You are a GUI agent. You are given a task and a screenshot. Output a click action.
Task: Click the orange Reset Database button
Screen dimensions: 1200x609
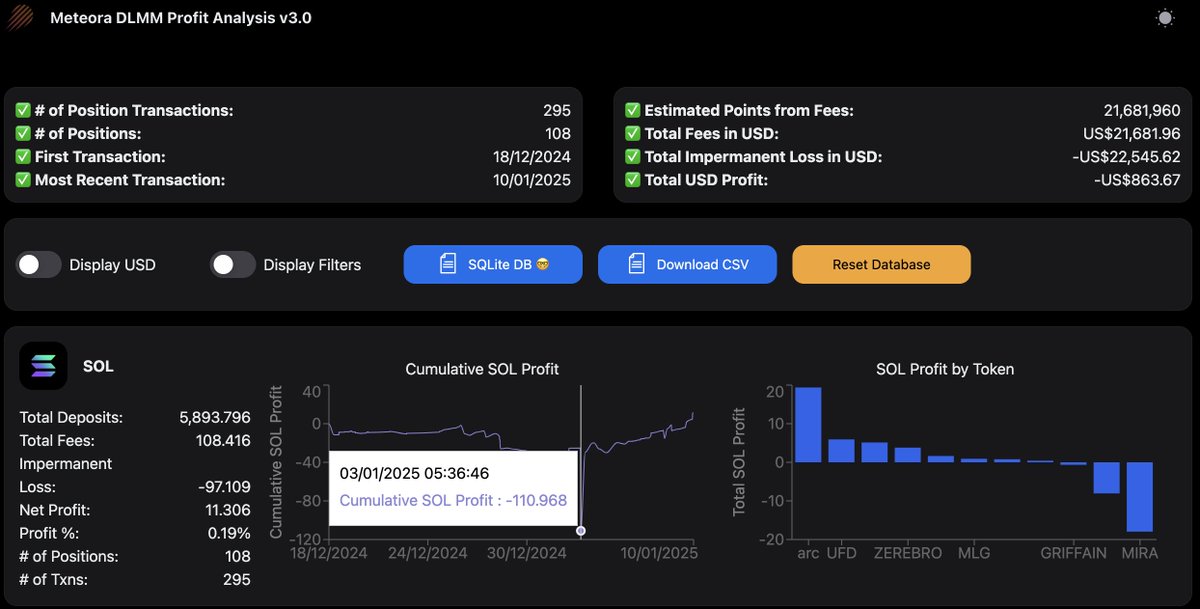[x=881, y=265]
